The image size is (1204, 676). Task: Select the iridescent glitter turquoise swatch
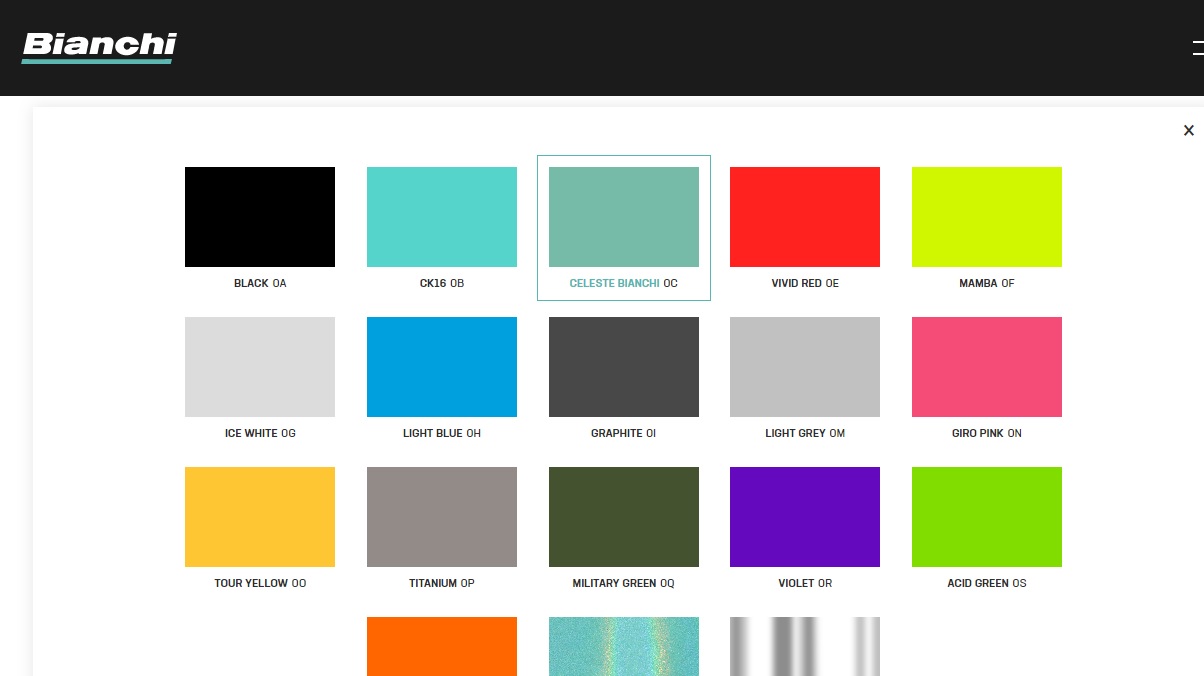click(x=624, y=646)
